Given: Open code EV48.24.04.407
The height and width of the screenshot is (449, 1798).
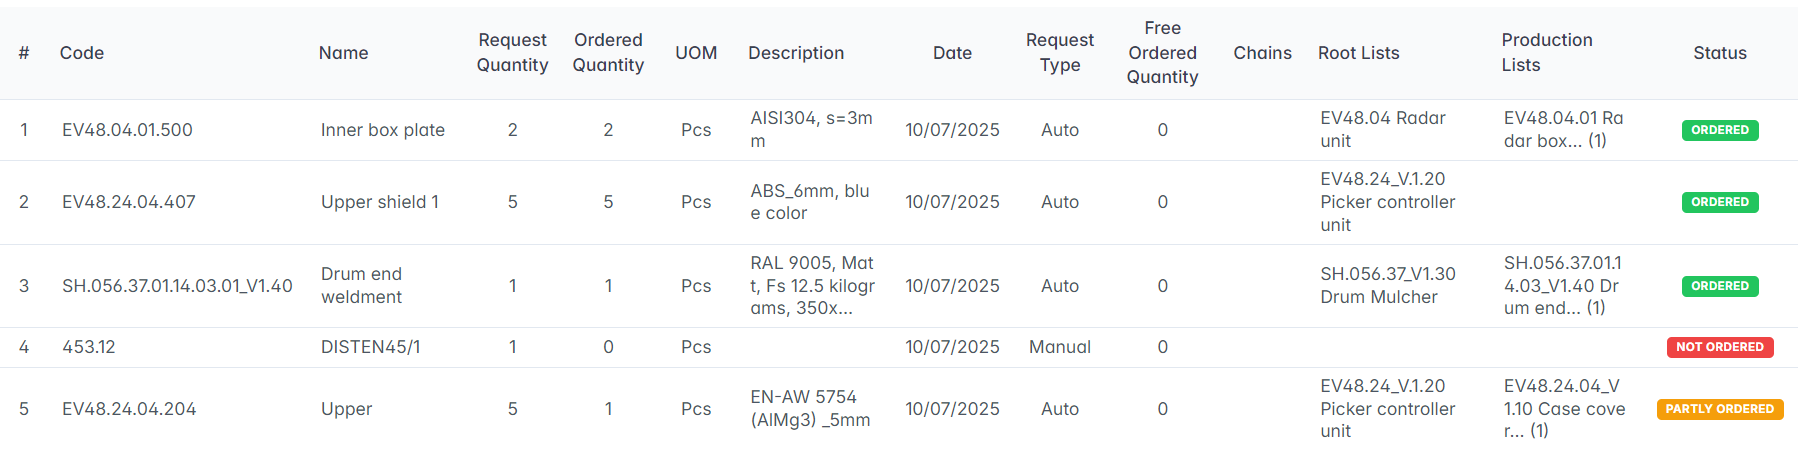Looking at the screenshot, I should 129,202.
